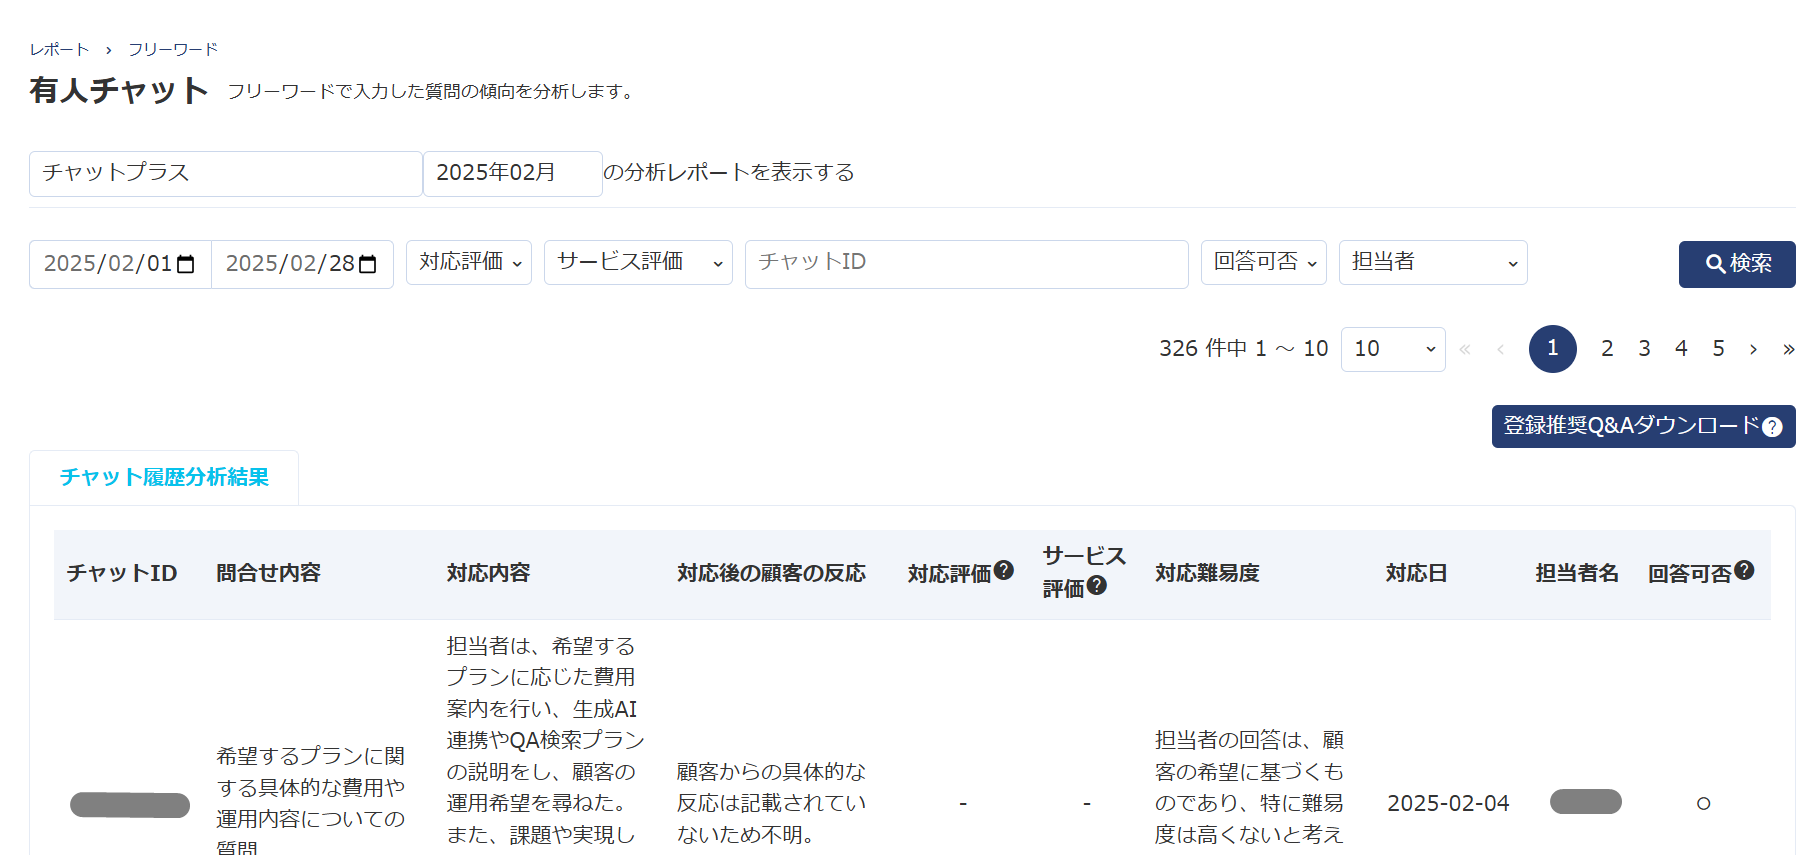The width and height of the screenshot is (1820, 855).
Task: Click help icon on Q&A download button
Action: click(1772, 427)
